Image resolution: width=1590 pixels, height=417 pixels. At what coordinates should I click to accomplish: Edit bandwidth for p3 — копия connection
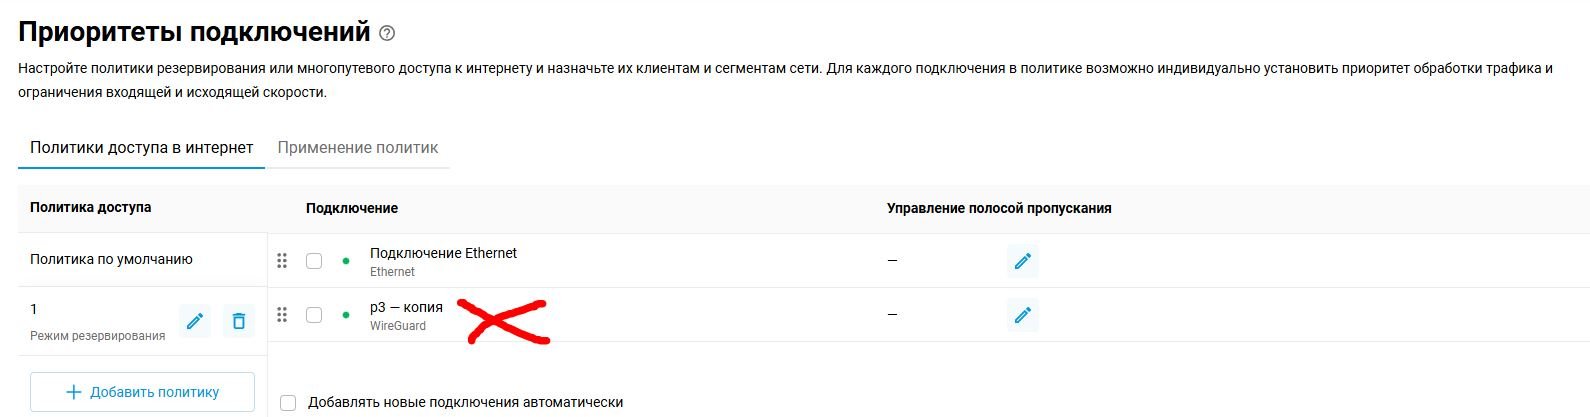[x=1022, y=315]
